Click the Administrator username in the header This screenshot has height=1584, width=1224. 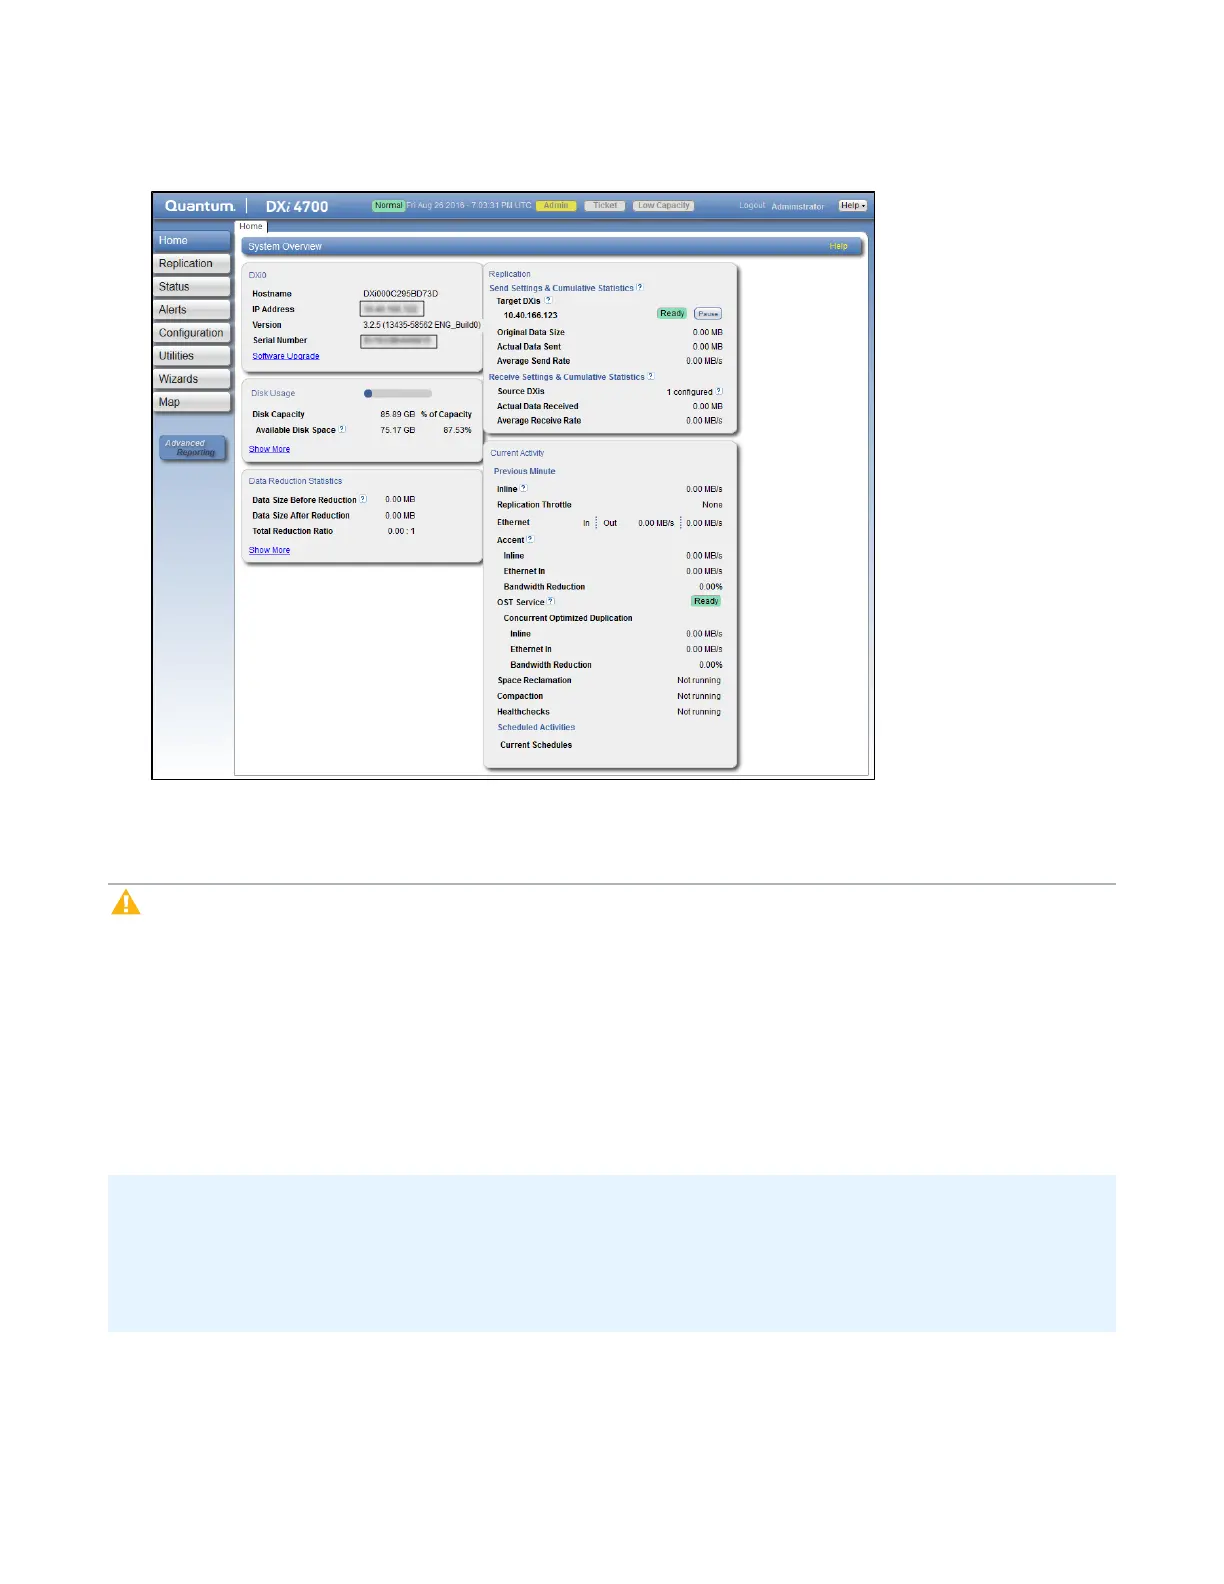click(x=798, y=207)
